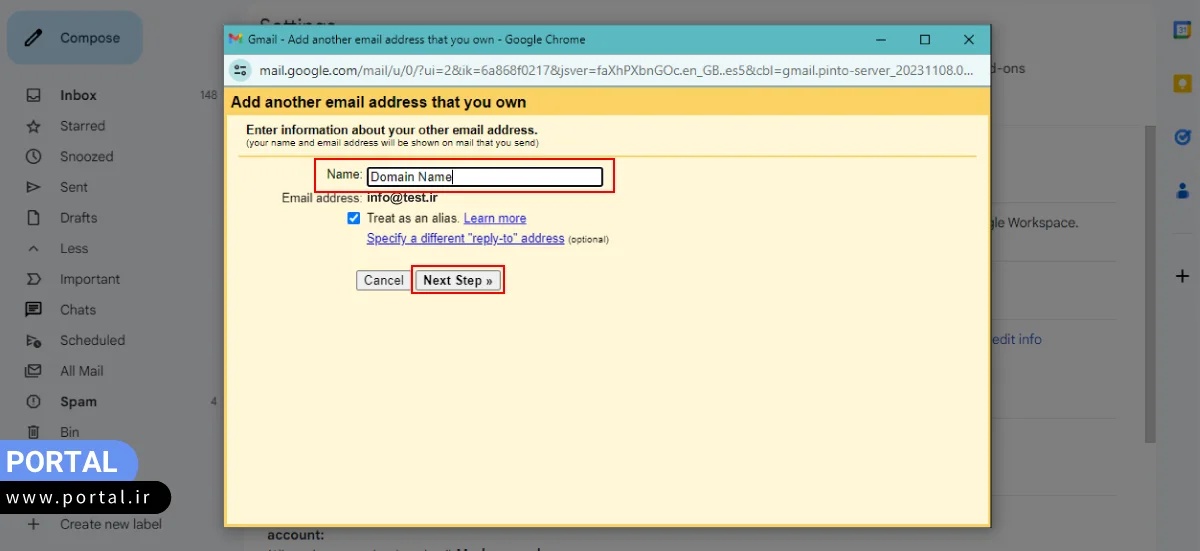Open the Learn more link
Viewport: 1200px width, 551px height.
pyautogui.click(x=494, y=218)
